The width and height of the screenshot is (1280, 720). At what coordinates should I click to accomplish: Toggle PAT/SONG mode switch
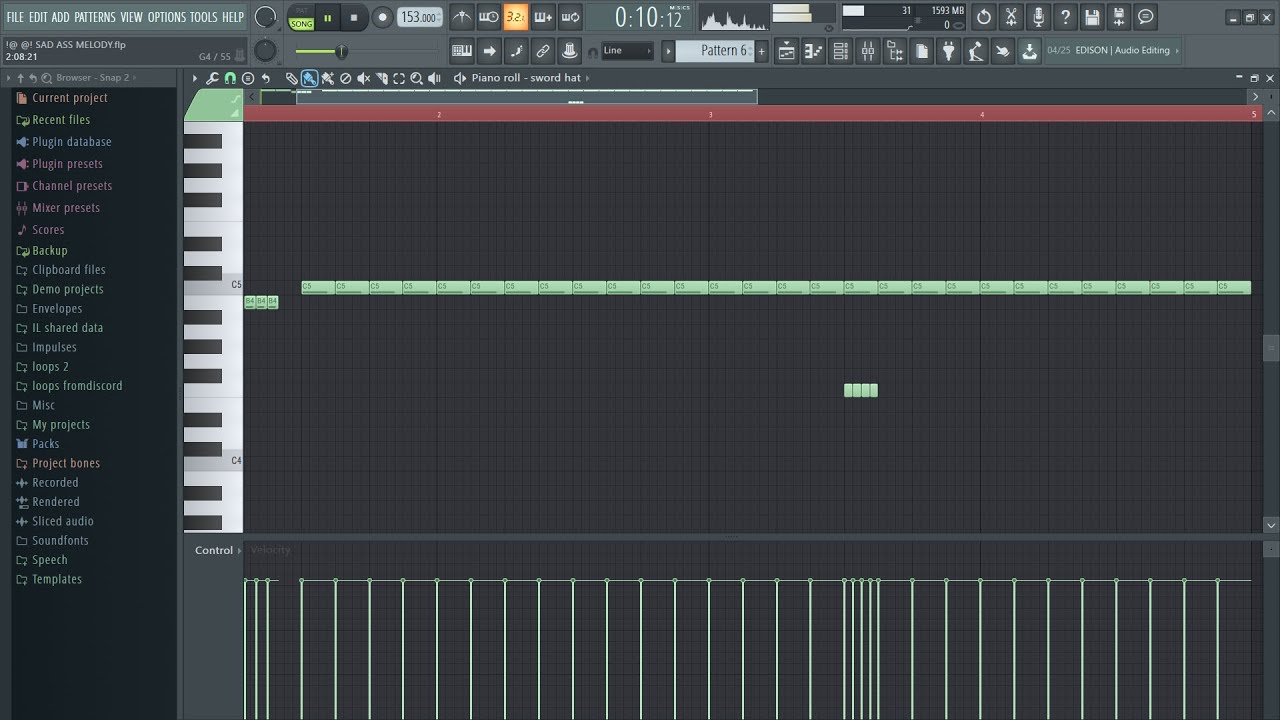coord(301,17)
